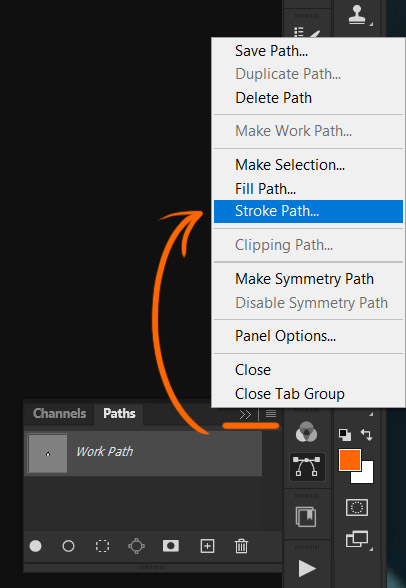Screen dimensions: 406x588
Task: Switch to the Channels tab
Action: pyautogui.click(x=59, y=413)
